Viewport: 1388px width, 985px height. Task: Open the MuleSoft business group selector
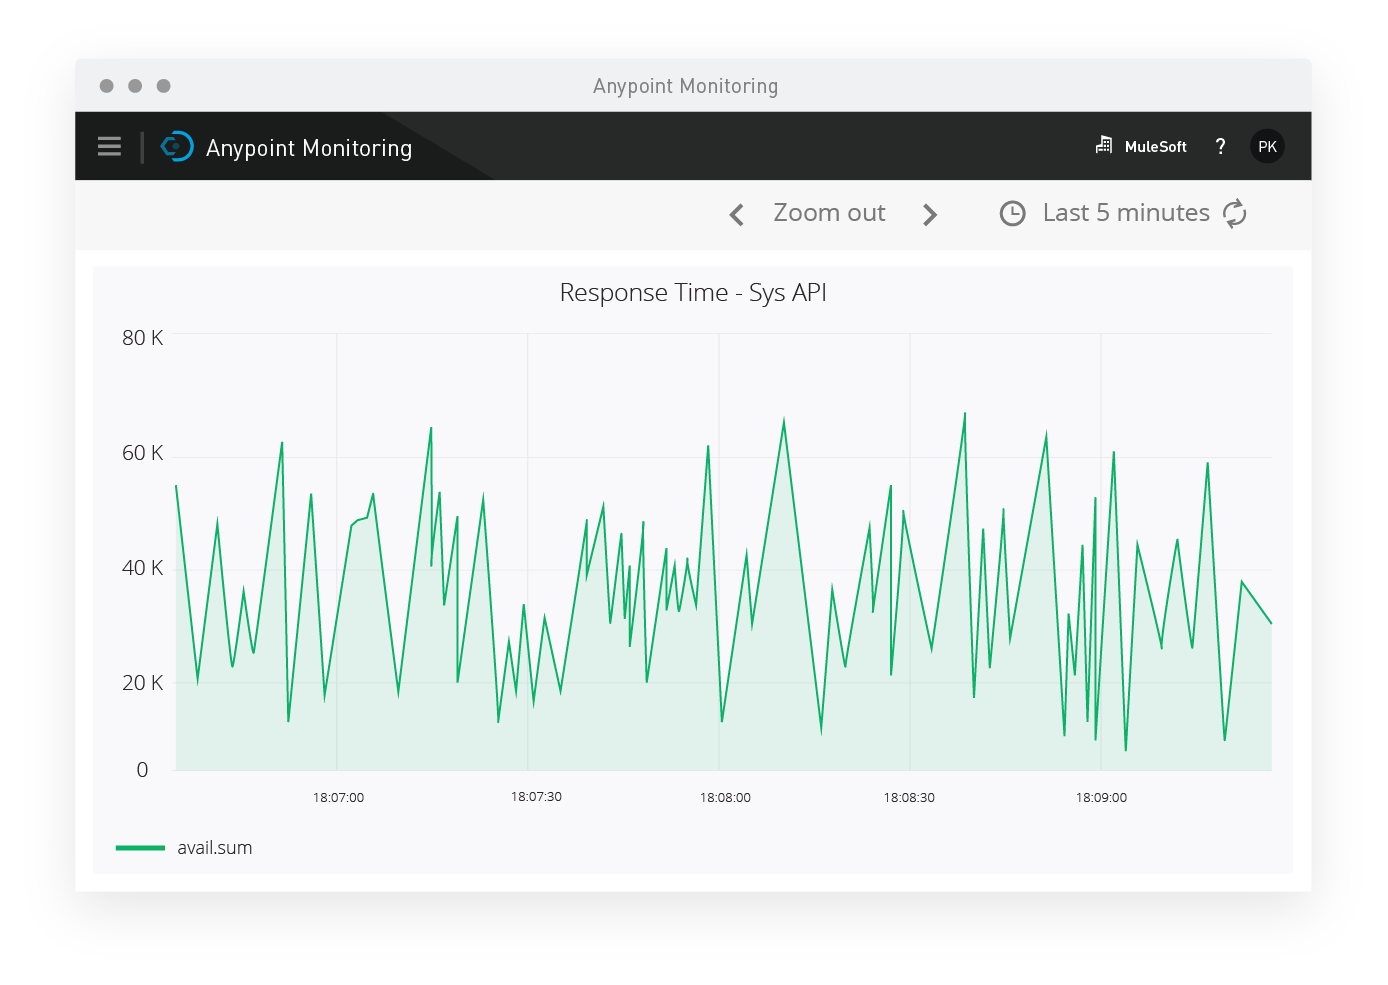(x=1155, y=146)
